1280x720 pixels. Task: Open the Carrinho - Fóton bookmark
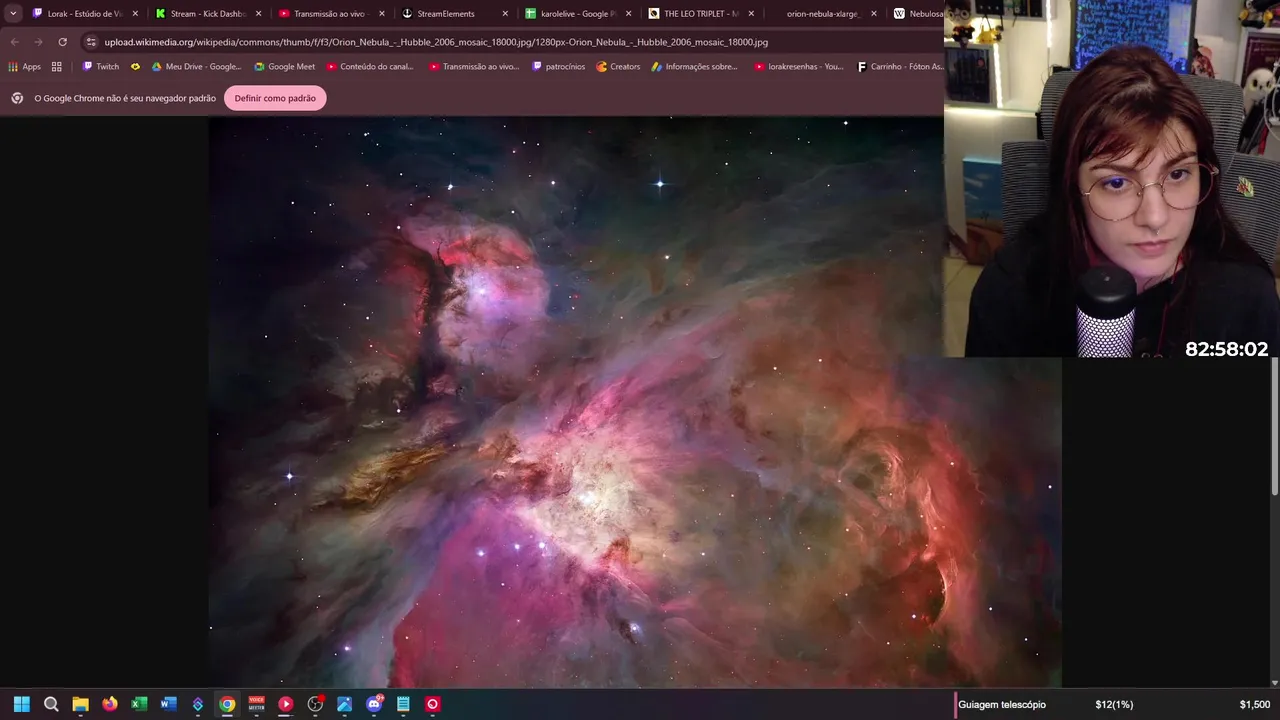tap(900, 67)
